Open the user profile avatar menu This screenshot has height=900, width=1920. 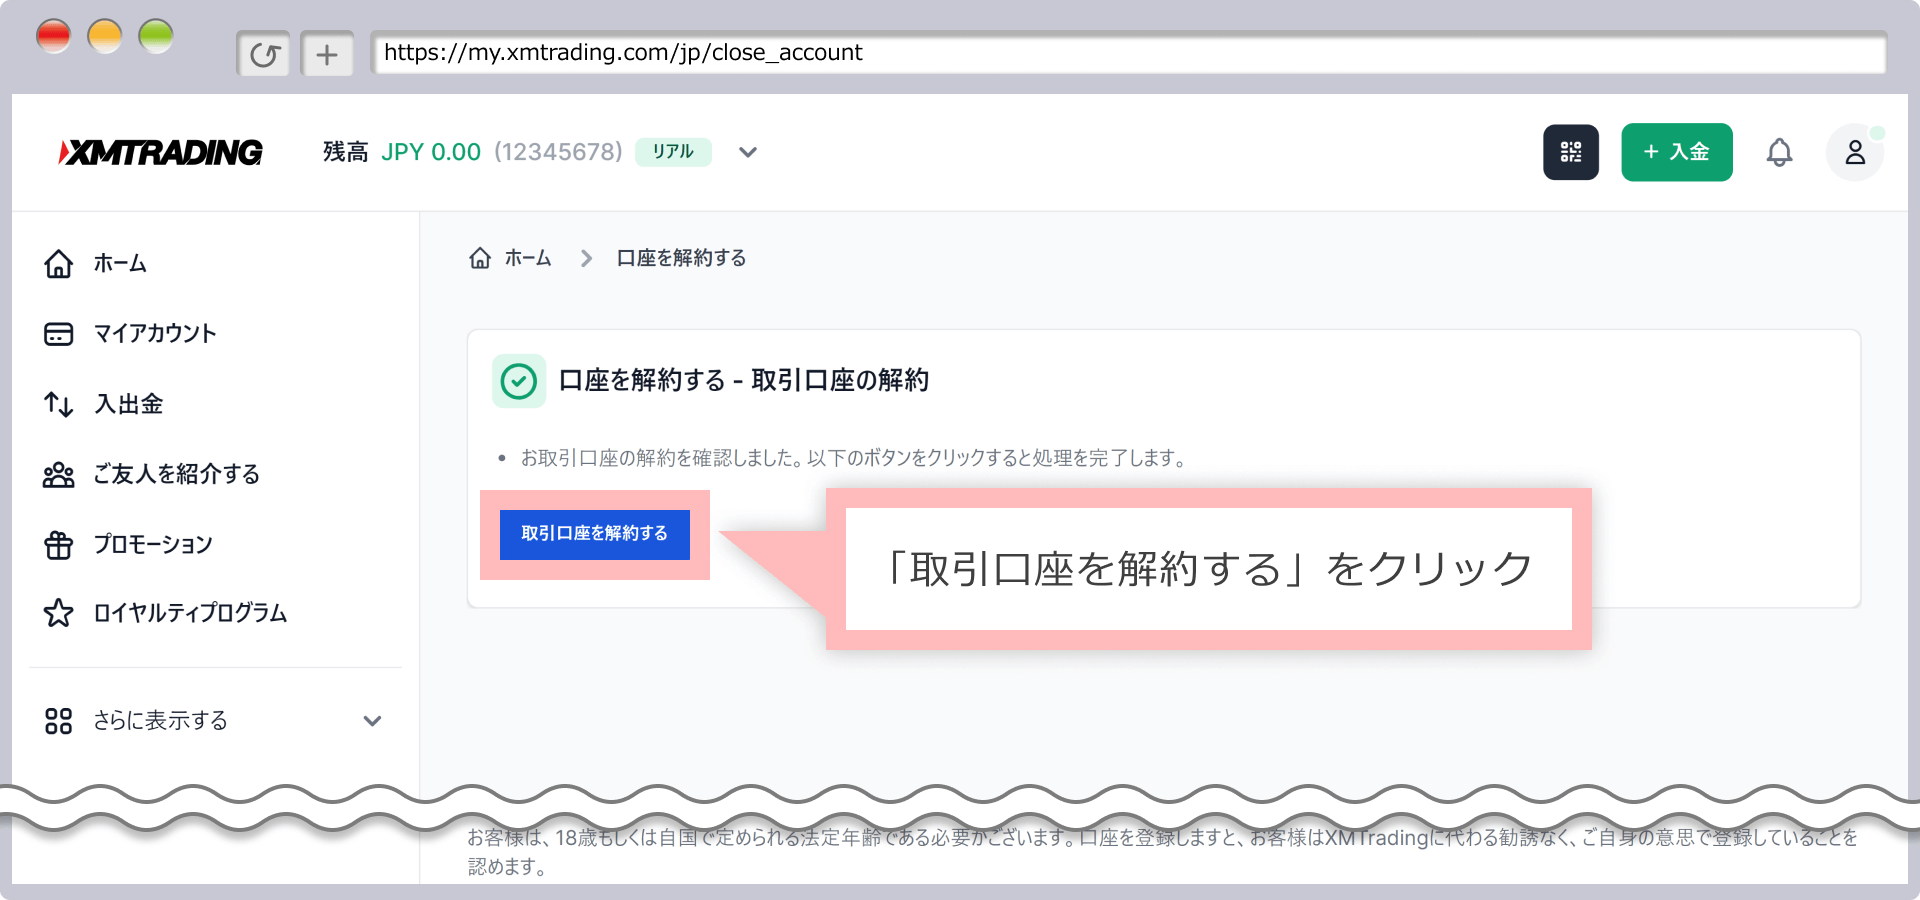pos(1854,152)
